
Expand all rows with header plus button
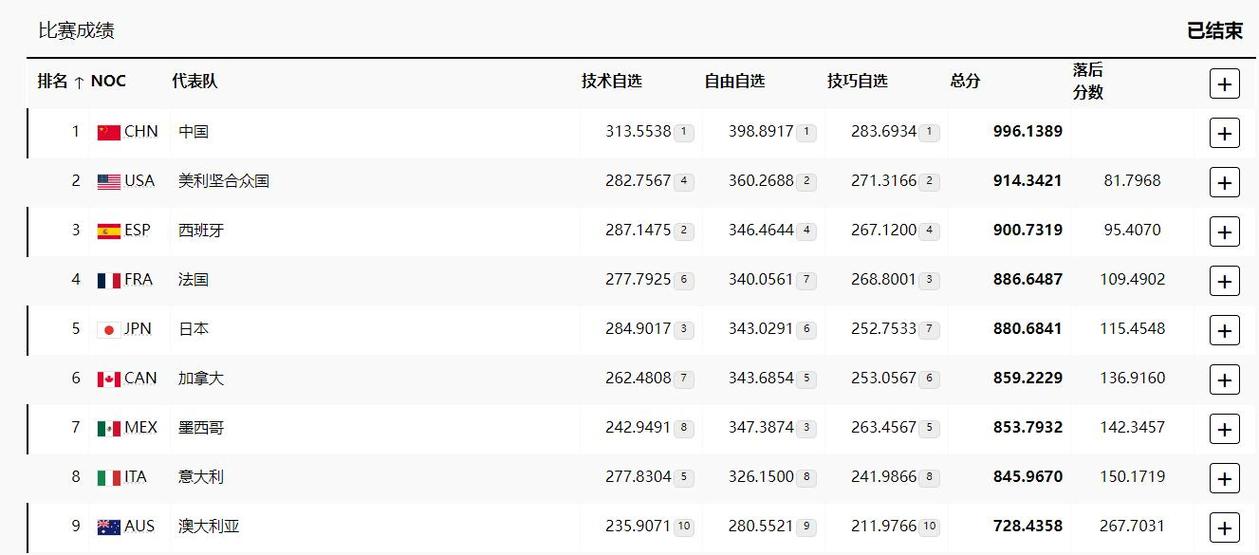tap(1224, 84)
